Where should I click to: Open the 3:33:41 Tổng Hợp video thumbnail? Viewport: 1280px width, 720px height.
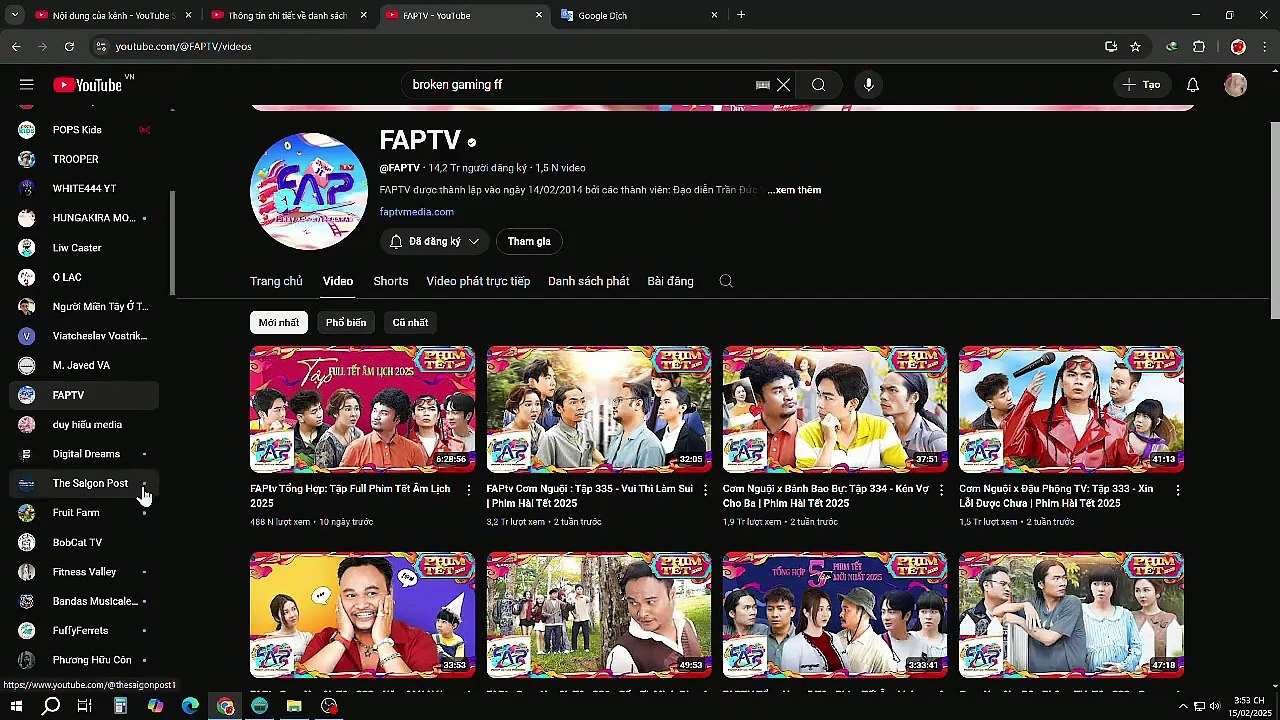(835, 615)
